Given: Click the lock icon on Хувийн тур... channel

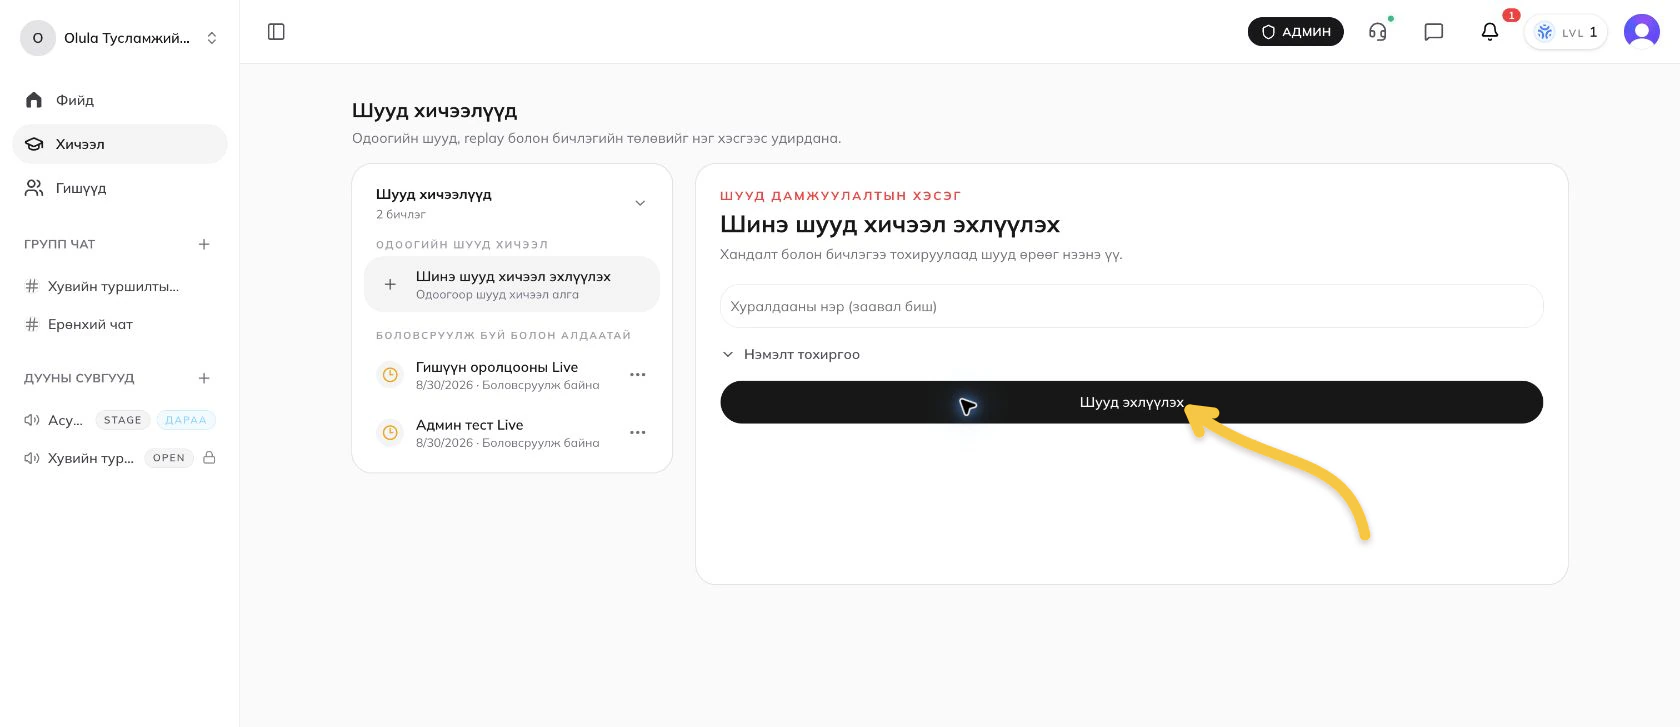Looking at the screenshot, I should pos(209,458).
